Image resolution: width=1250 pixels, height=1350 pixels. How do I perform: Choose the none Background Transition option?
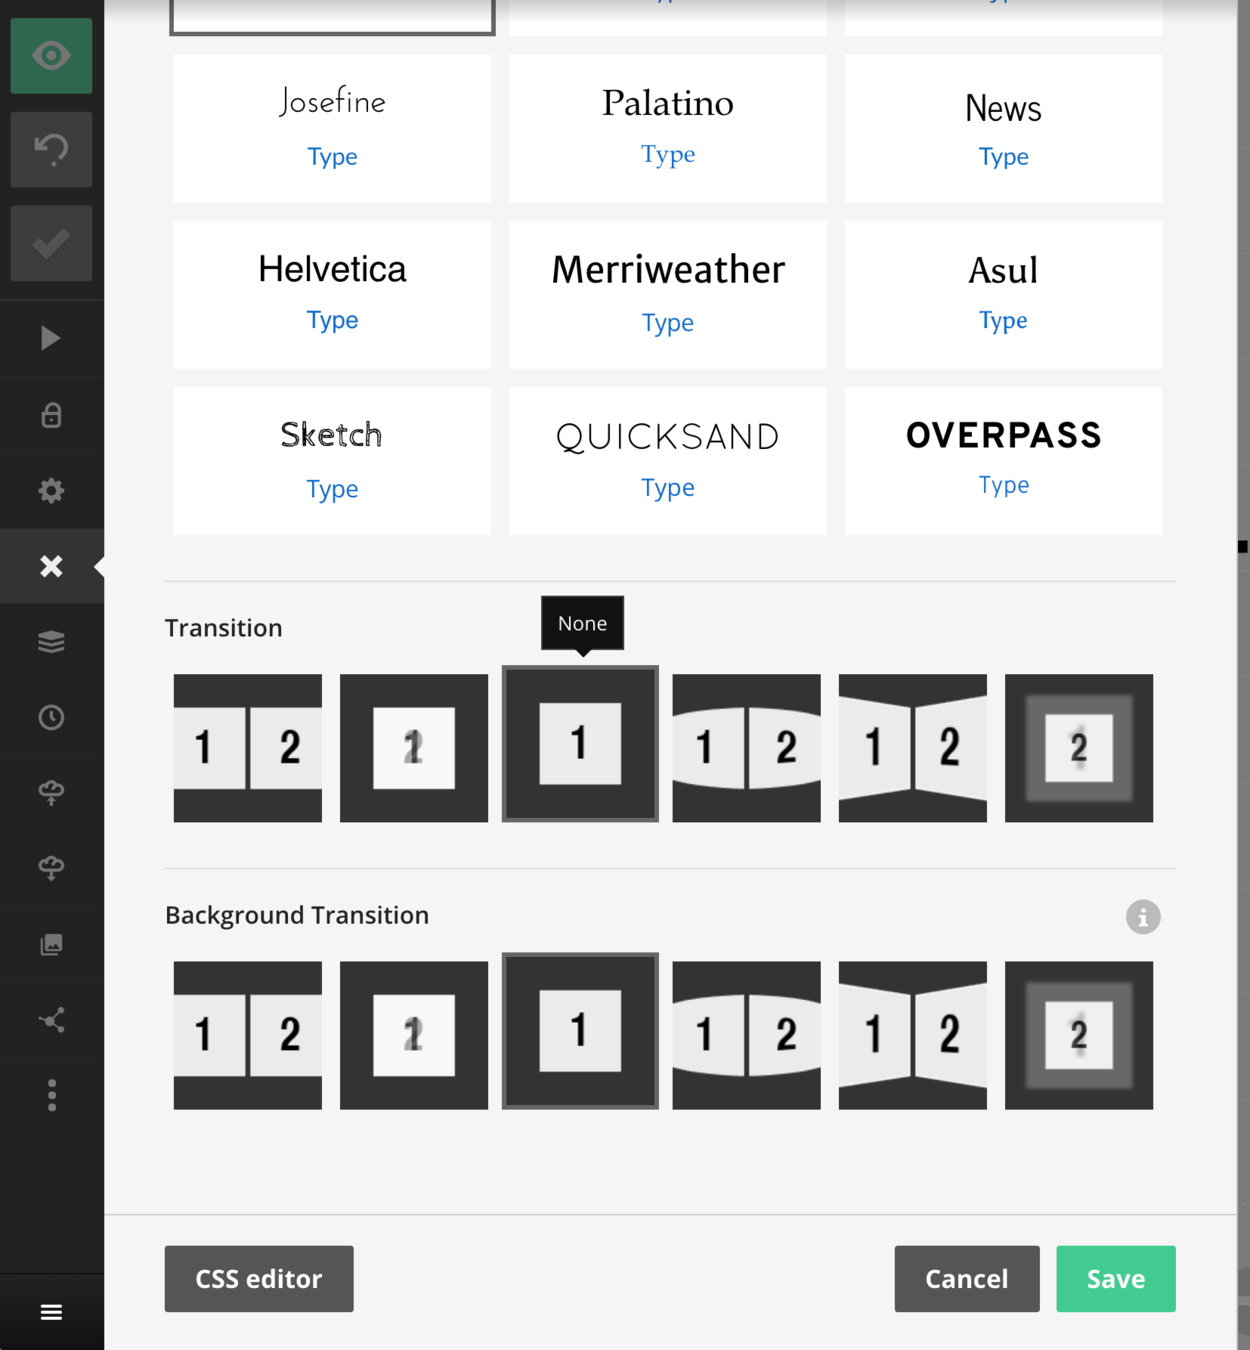(x=580, y=1031)
